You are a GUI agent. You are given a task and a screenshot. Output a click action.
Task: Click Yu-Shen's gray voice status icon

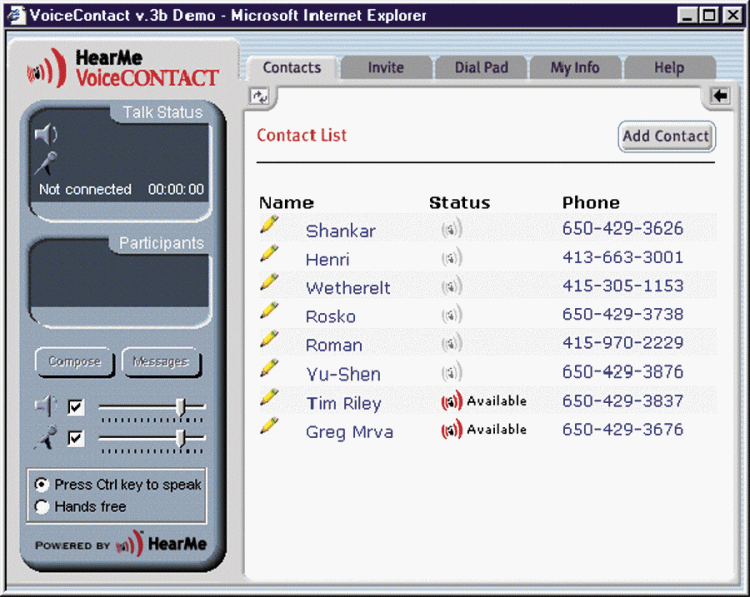(x=452, y=372)
